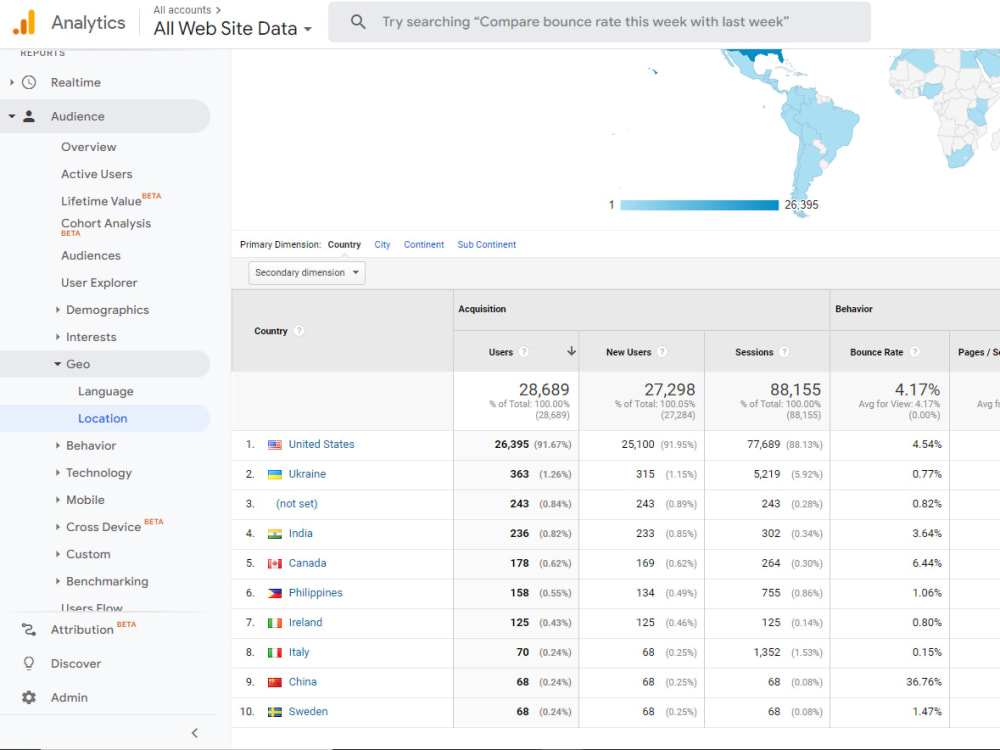
Task: Click the United States flag icon
Action: (x=275, y=445)
